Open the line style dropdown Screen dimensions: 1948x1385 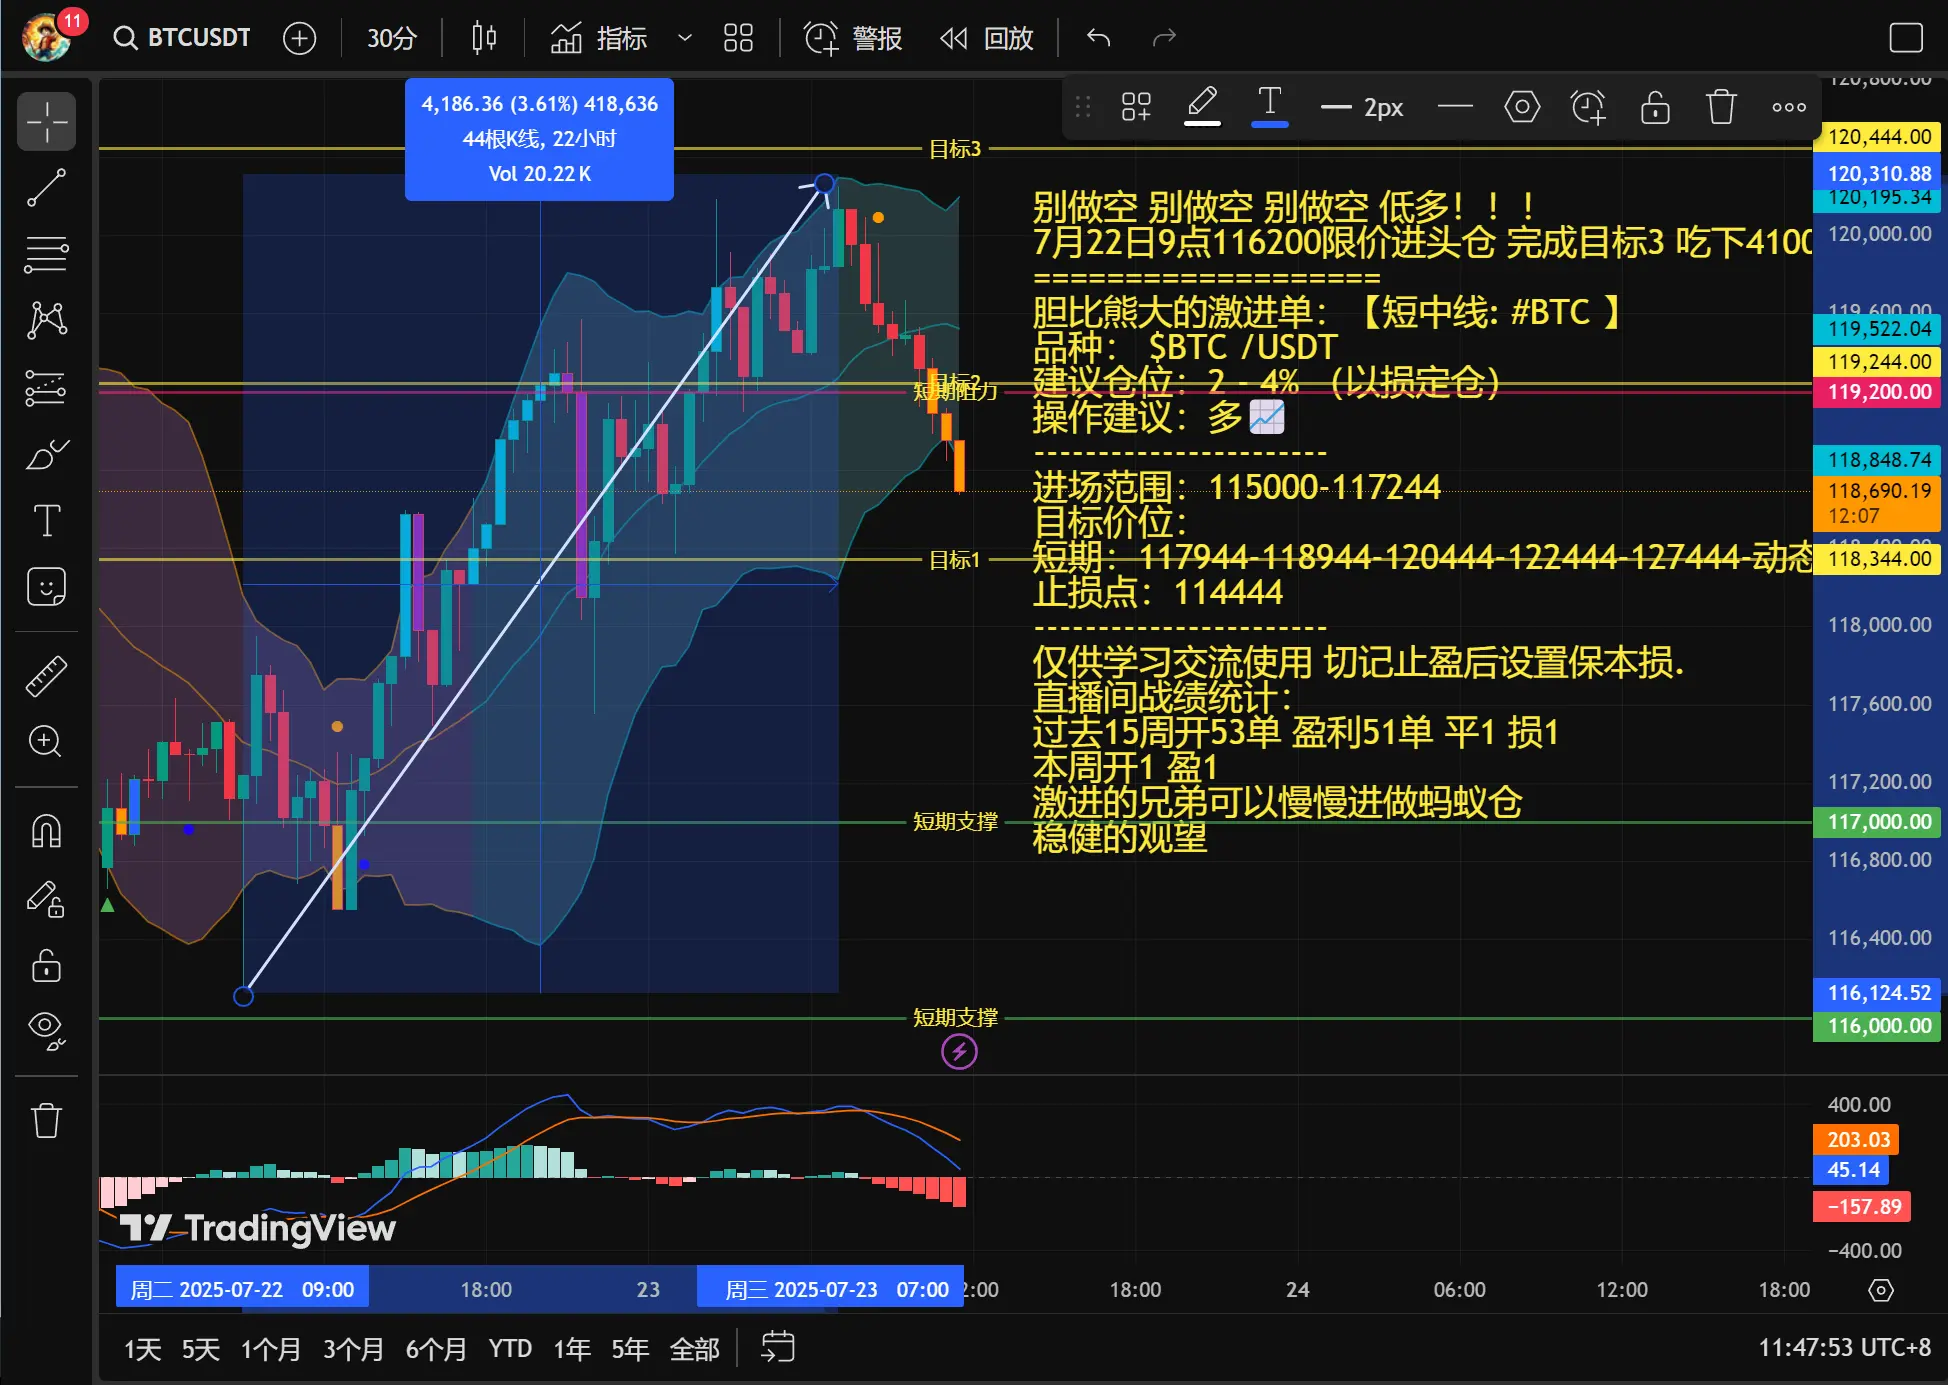click(x=1455, y=107)
